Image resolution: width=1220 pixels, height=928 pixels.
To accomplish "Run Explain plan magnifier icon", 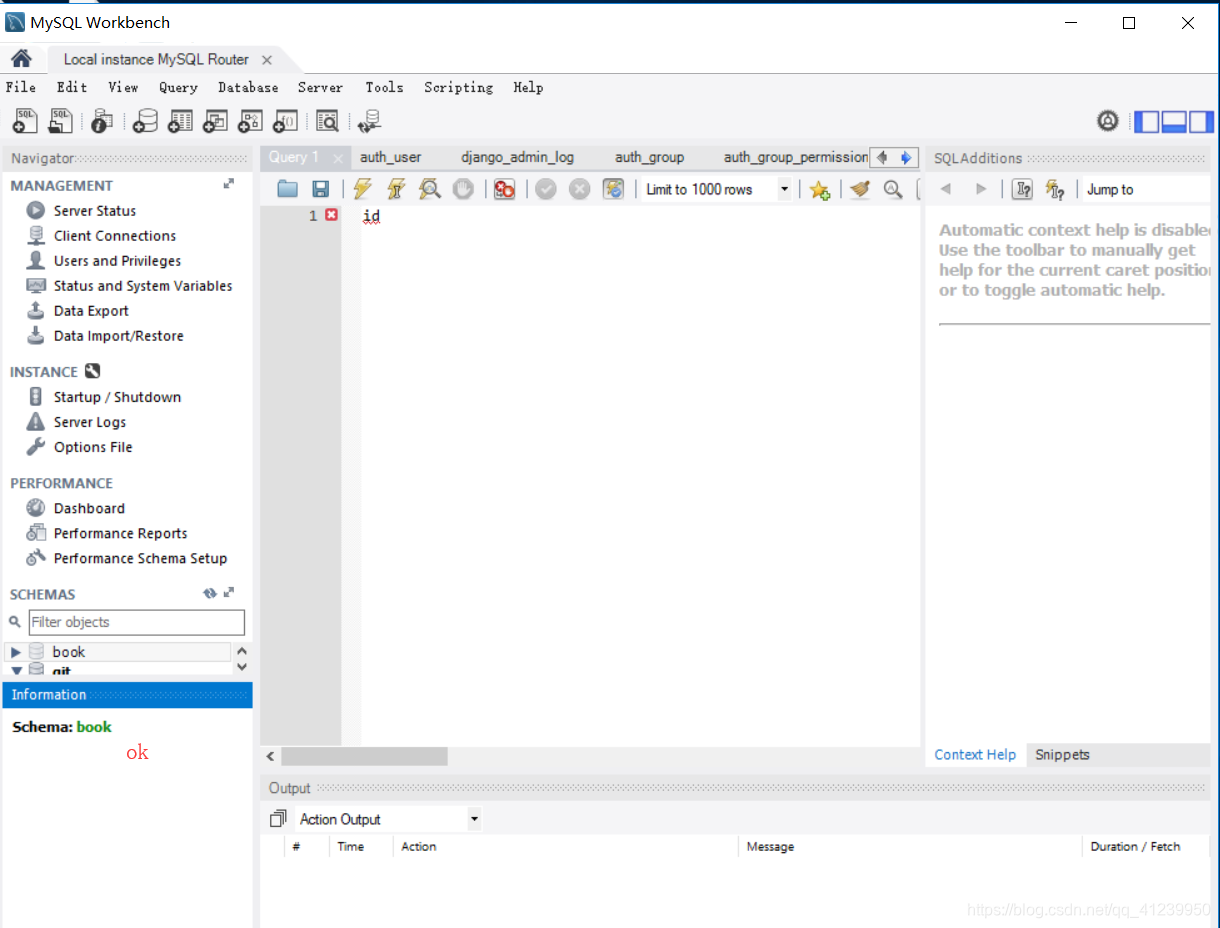I will 429,189.
